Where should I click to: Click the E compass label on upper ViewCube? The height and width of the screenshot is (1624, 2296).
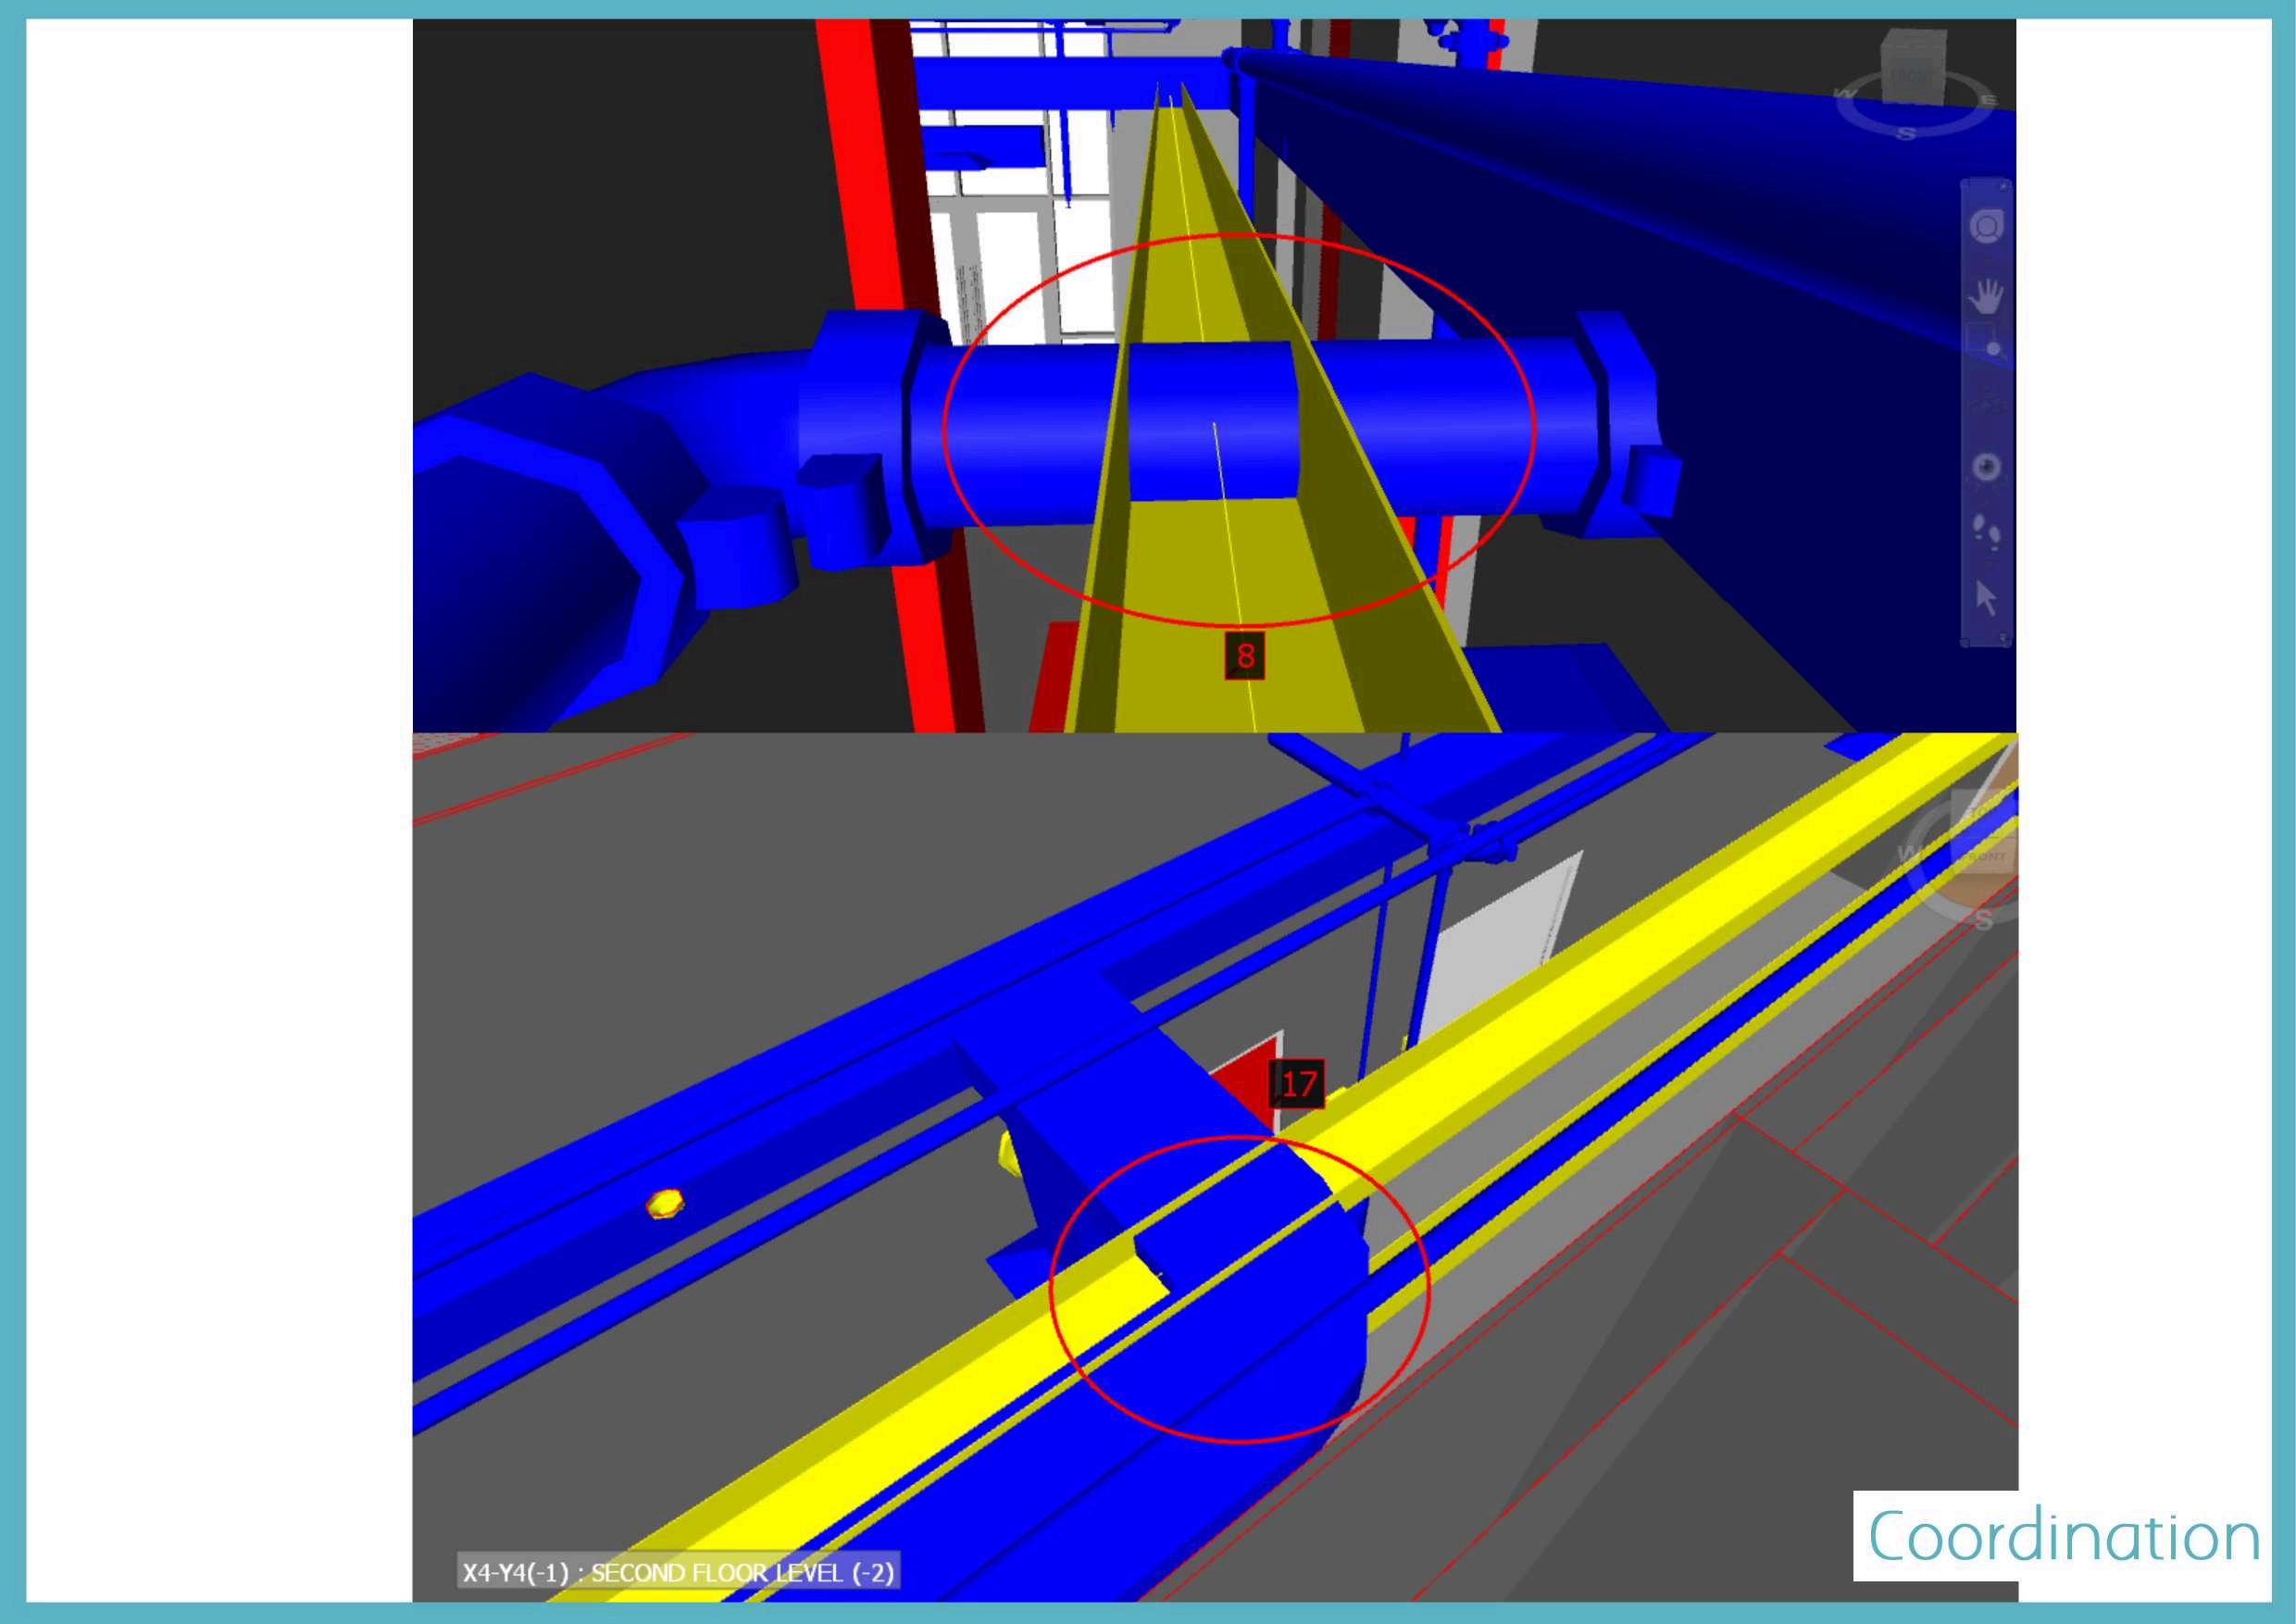pyautogui.click(x=1989, y=100)
